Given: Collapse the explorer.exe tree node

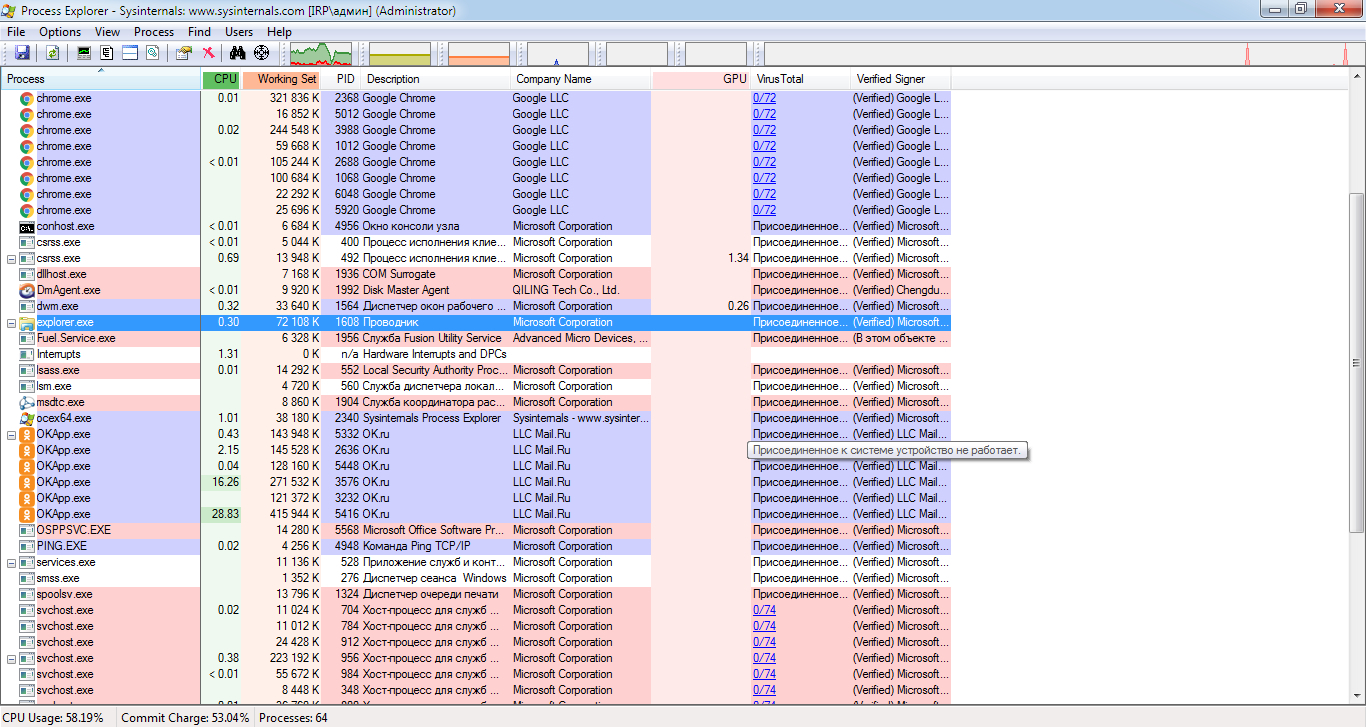Looking at the screenshot, I should 11,323.
